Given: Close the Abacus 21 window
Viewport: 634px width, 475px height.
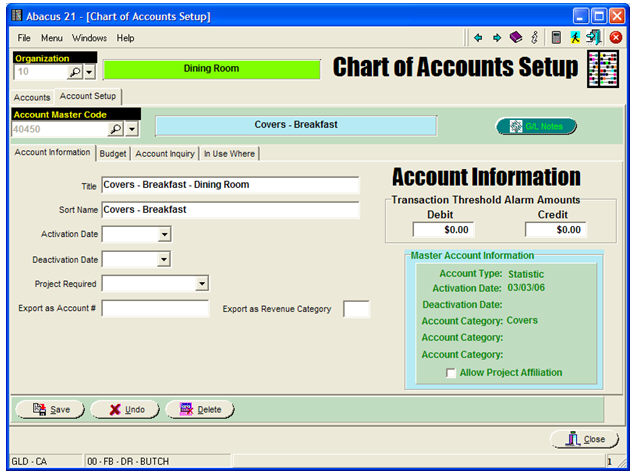Looking at the screenshot, I should tap(617, 16).
